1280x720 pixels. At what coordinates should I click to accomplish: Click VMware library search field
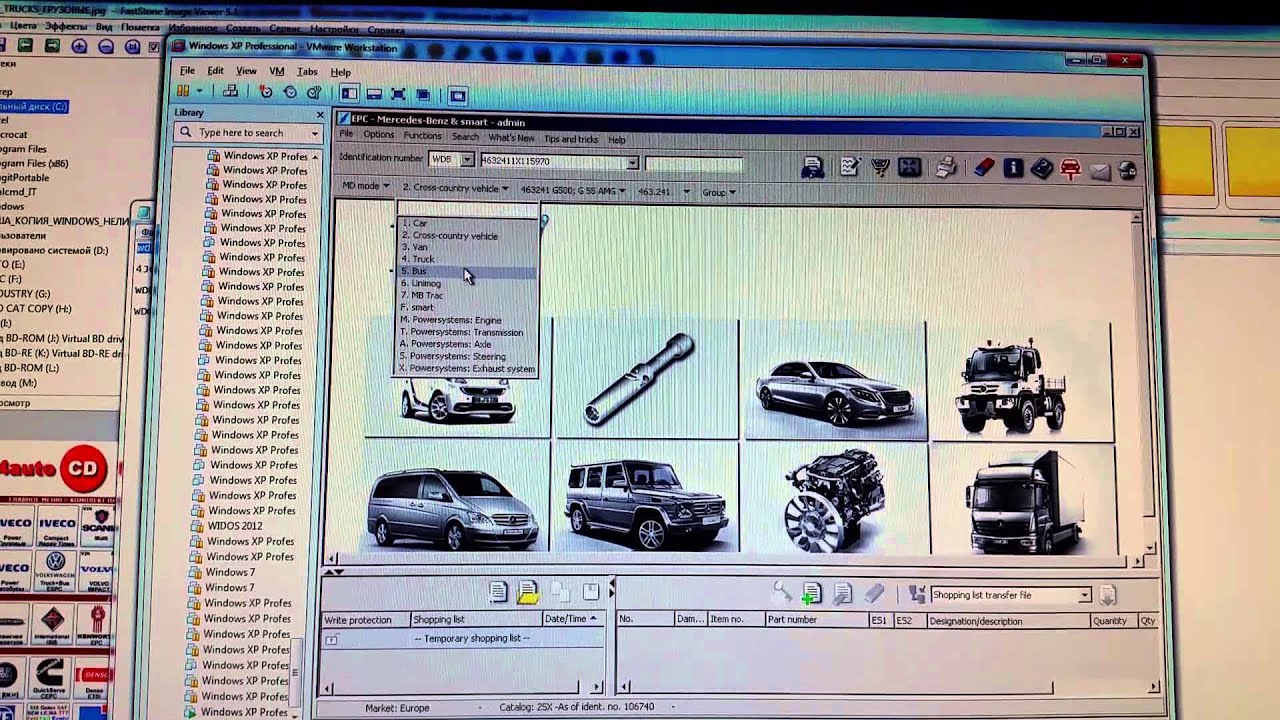(248, 133)
